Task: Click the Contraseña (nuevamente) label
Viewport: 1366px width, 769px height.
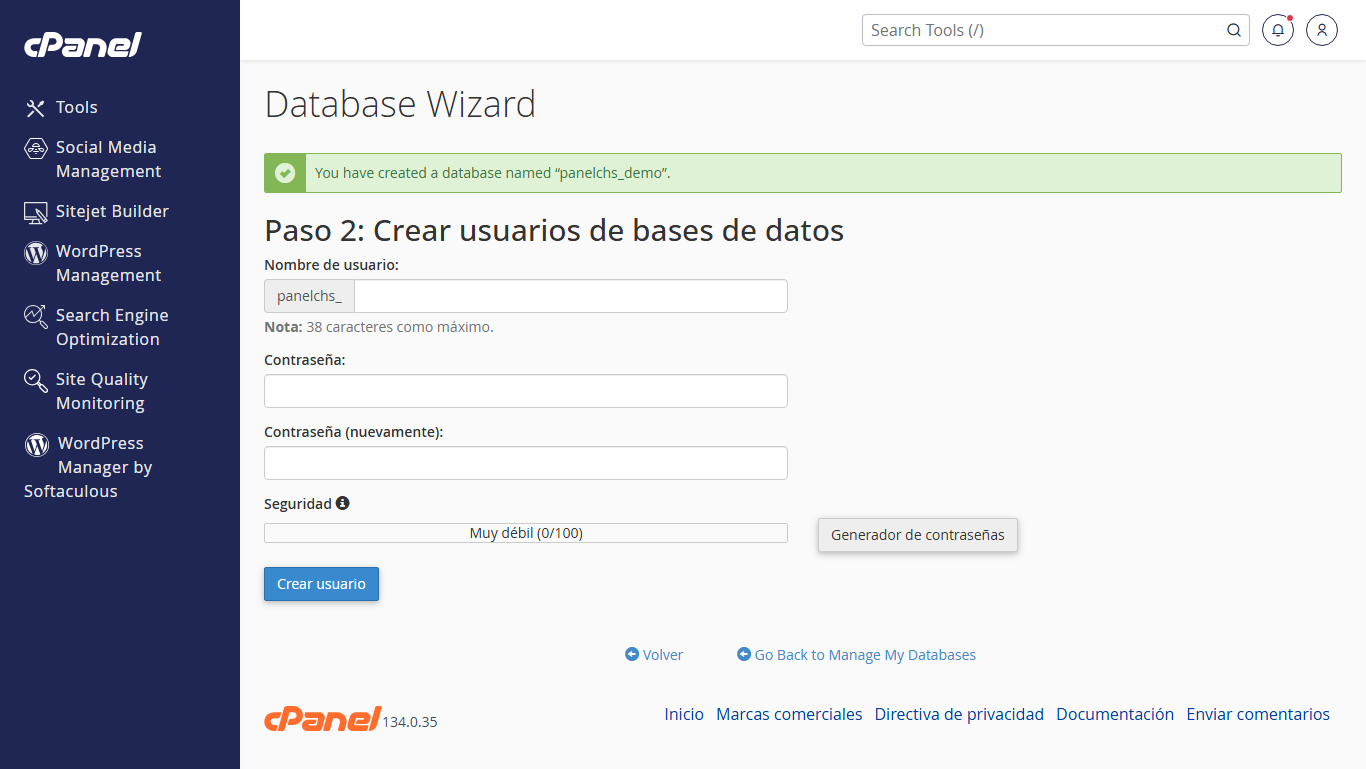Action: [353, 432]
